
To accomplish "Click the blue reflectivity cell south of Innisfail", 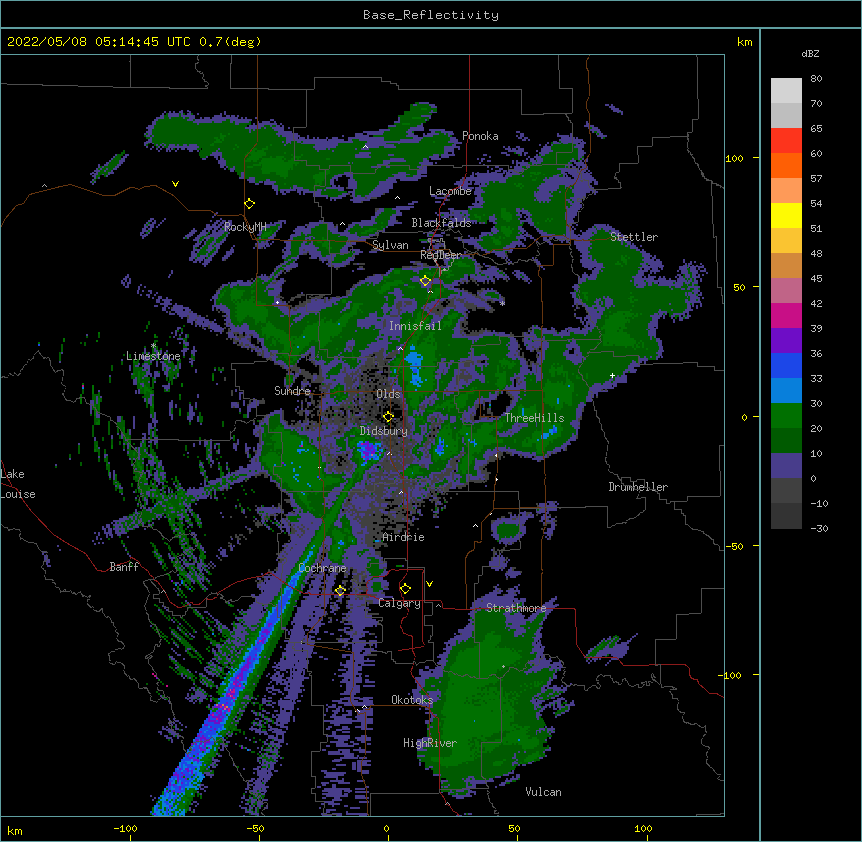I will pos(414,367).
